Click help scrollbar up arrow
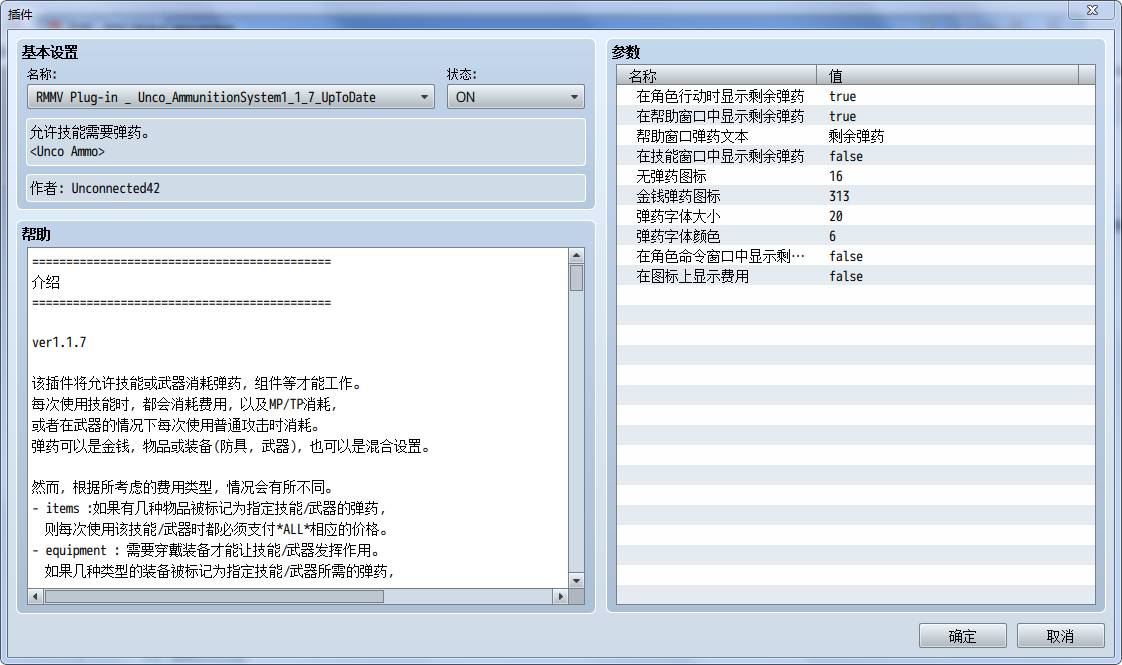This screenshot has width=1122, height=665. pos(576,256)
